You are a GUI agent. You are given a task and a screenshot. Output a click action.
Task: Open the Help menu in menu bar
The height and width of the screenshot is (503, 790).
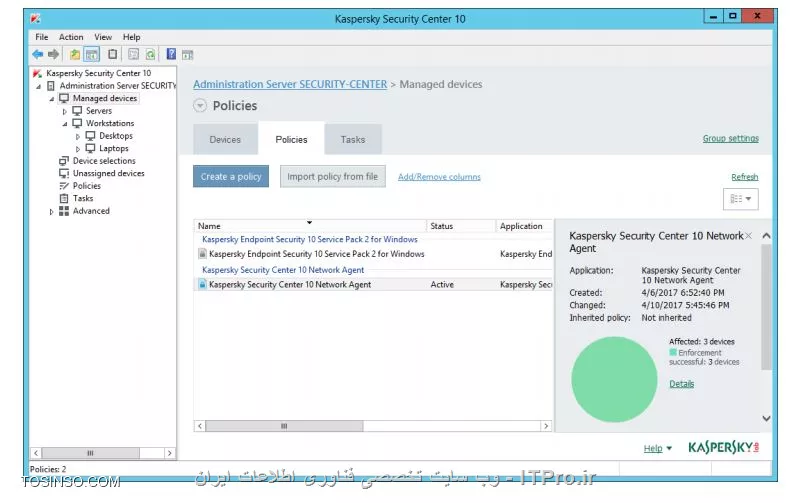pos(131,37)
